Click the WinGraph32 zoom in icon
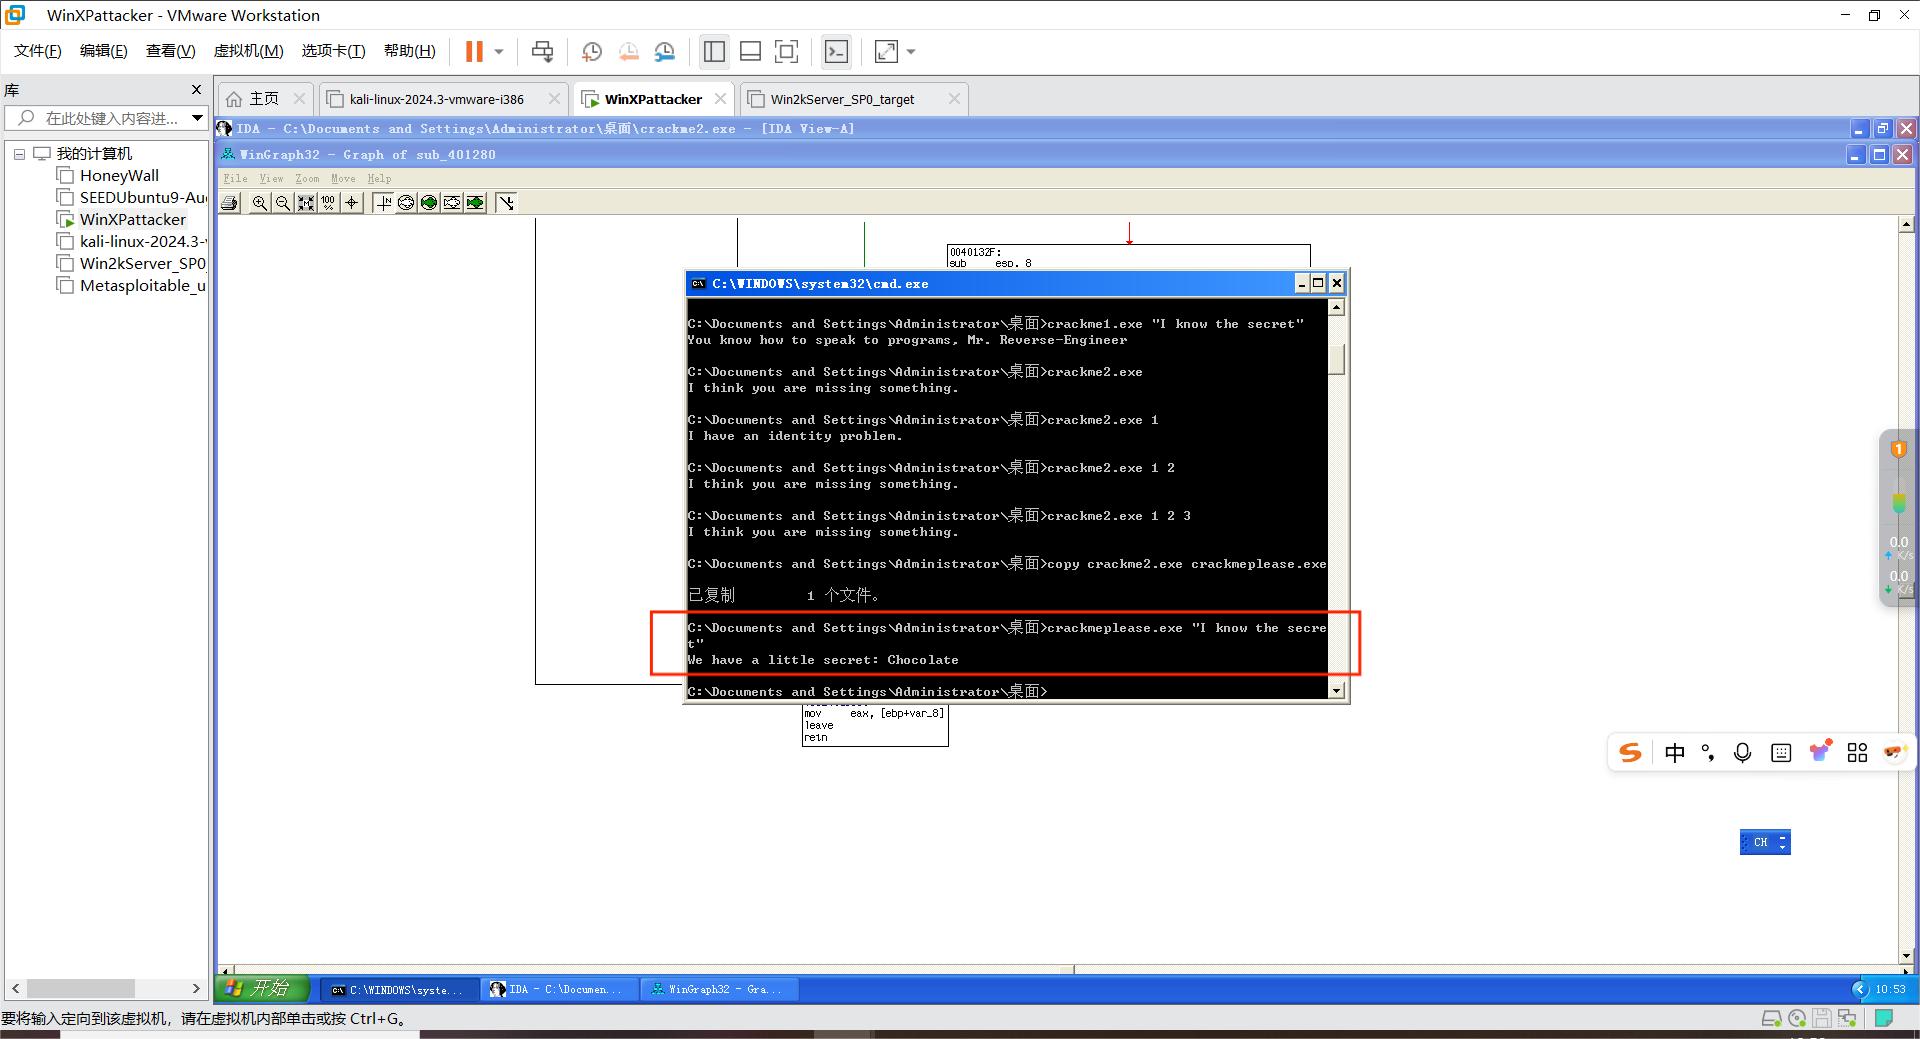The width and height of the screenshot is (1920, 1039). [260, 203]
